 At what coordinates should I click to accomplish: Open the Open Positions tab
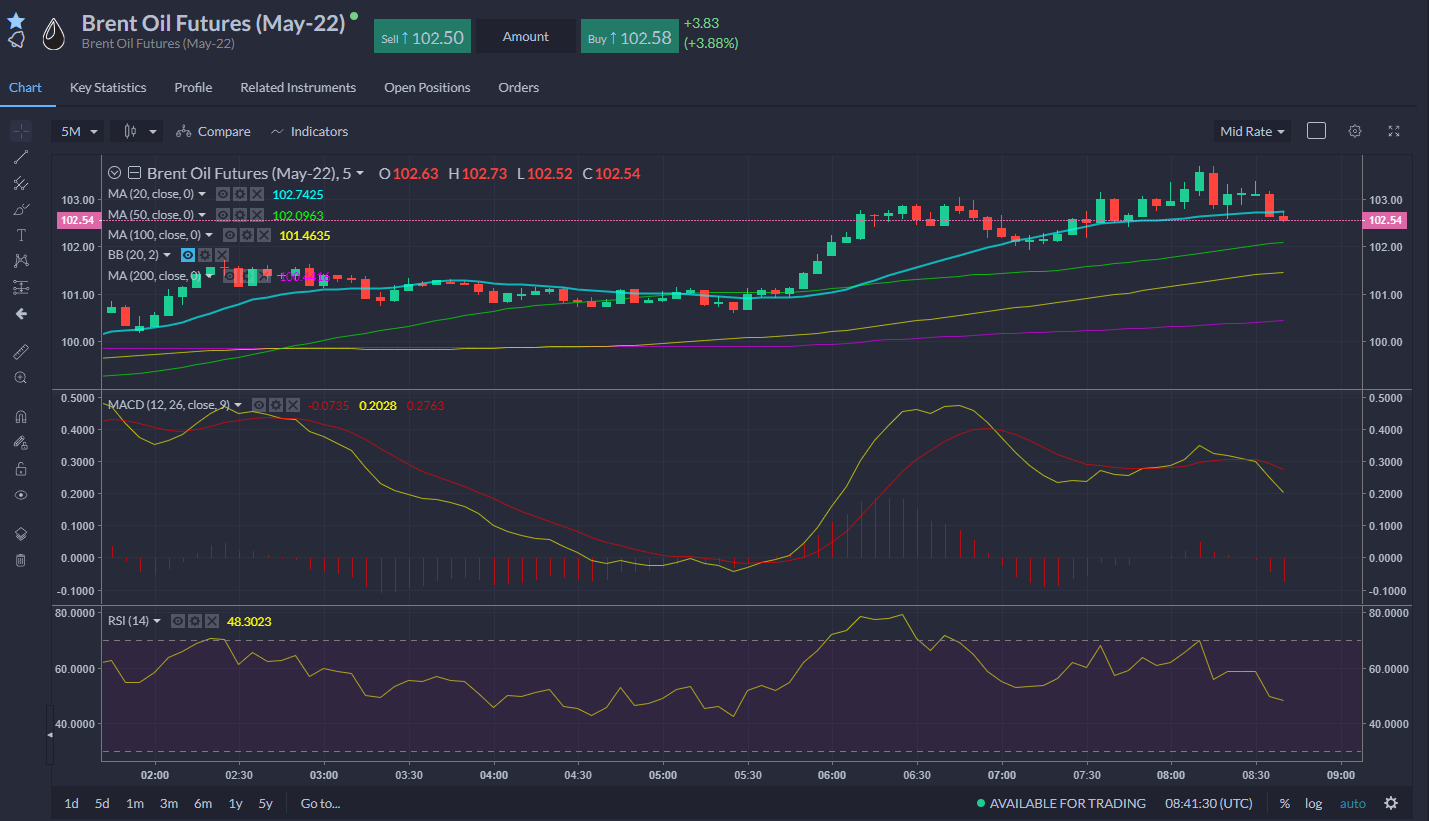(x=427, y=88)
